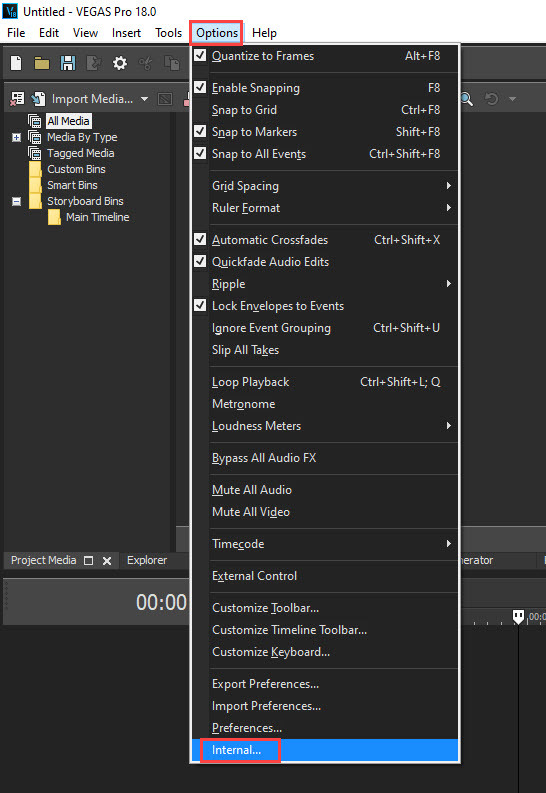Open project via folder icon

click(42, 63)
